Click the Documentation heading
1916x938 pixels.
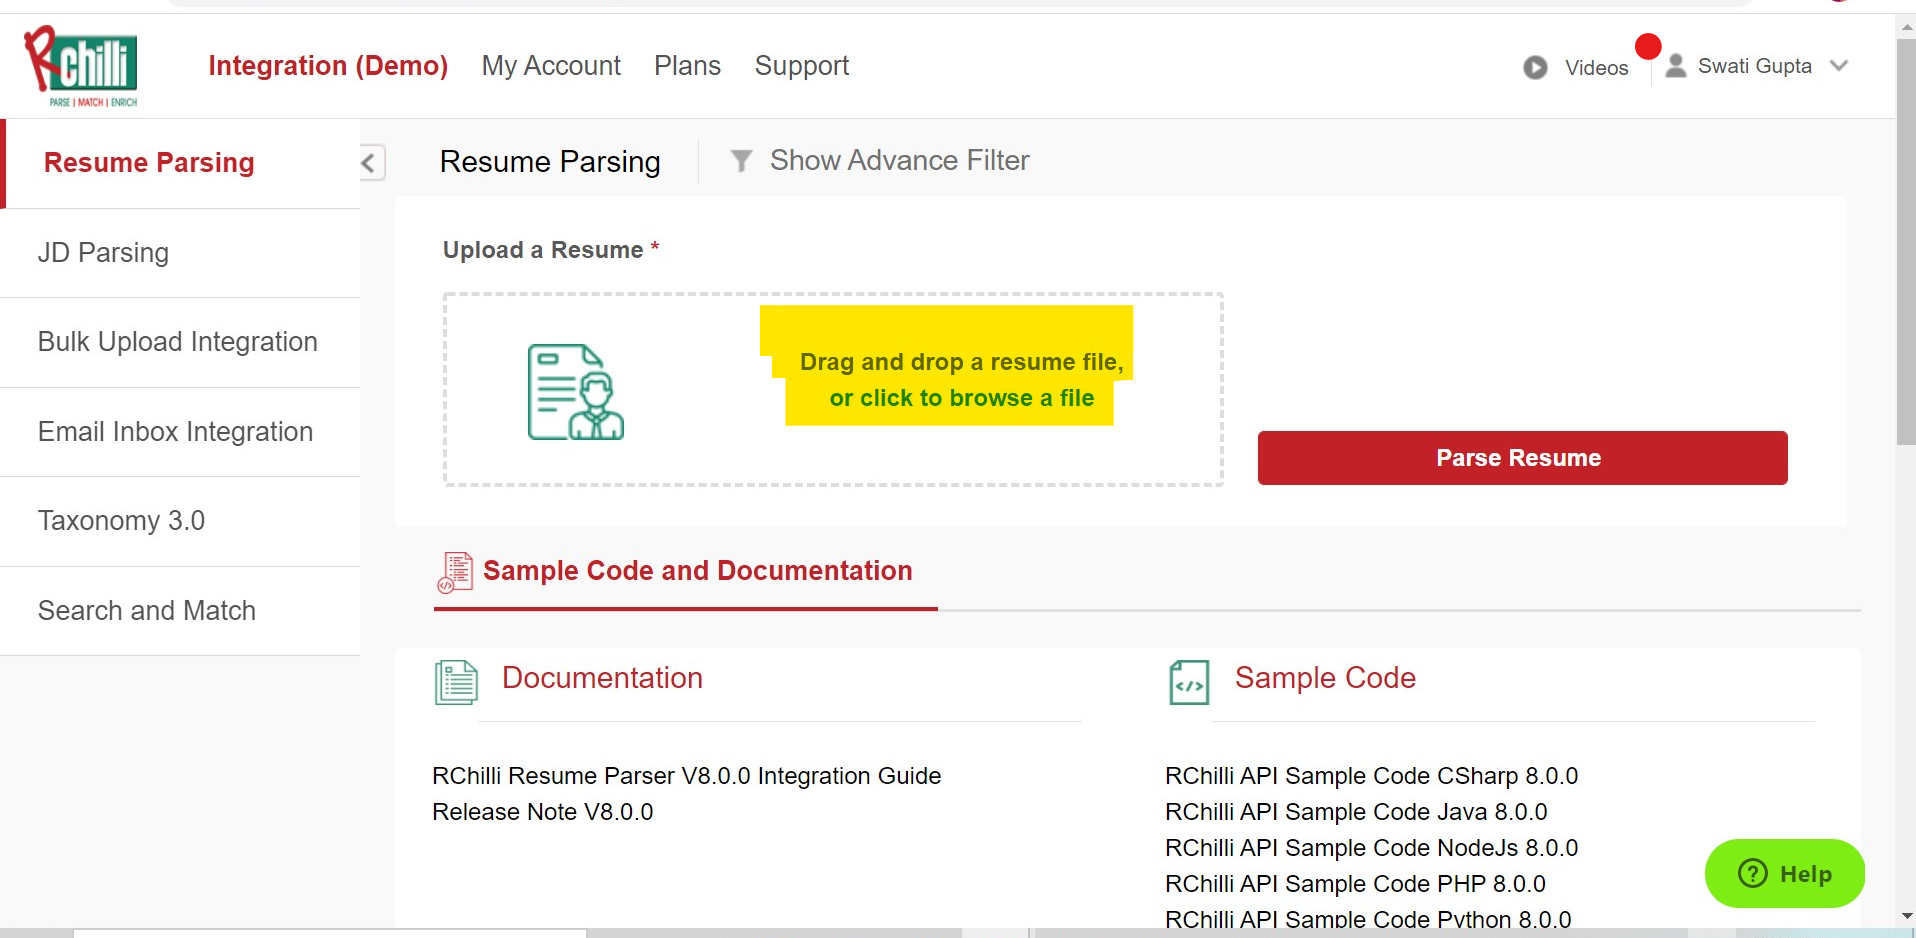(602, 678)
